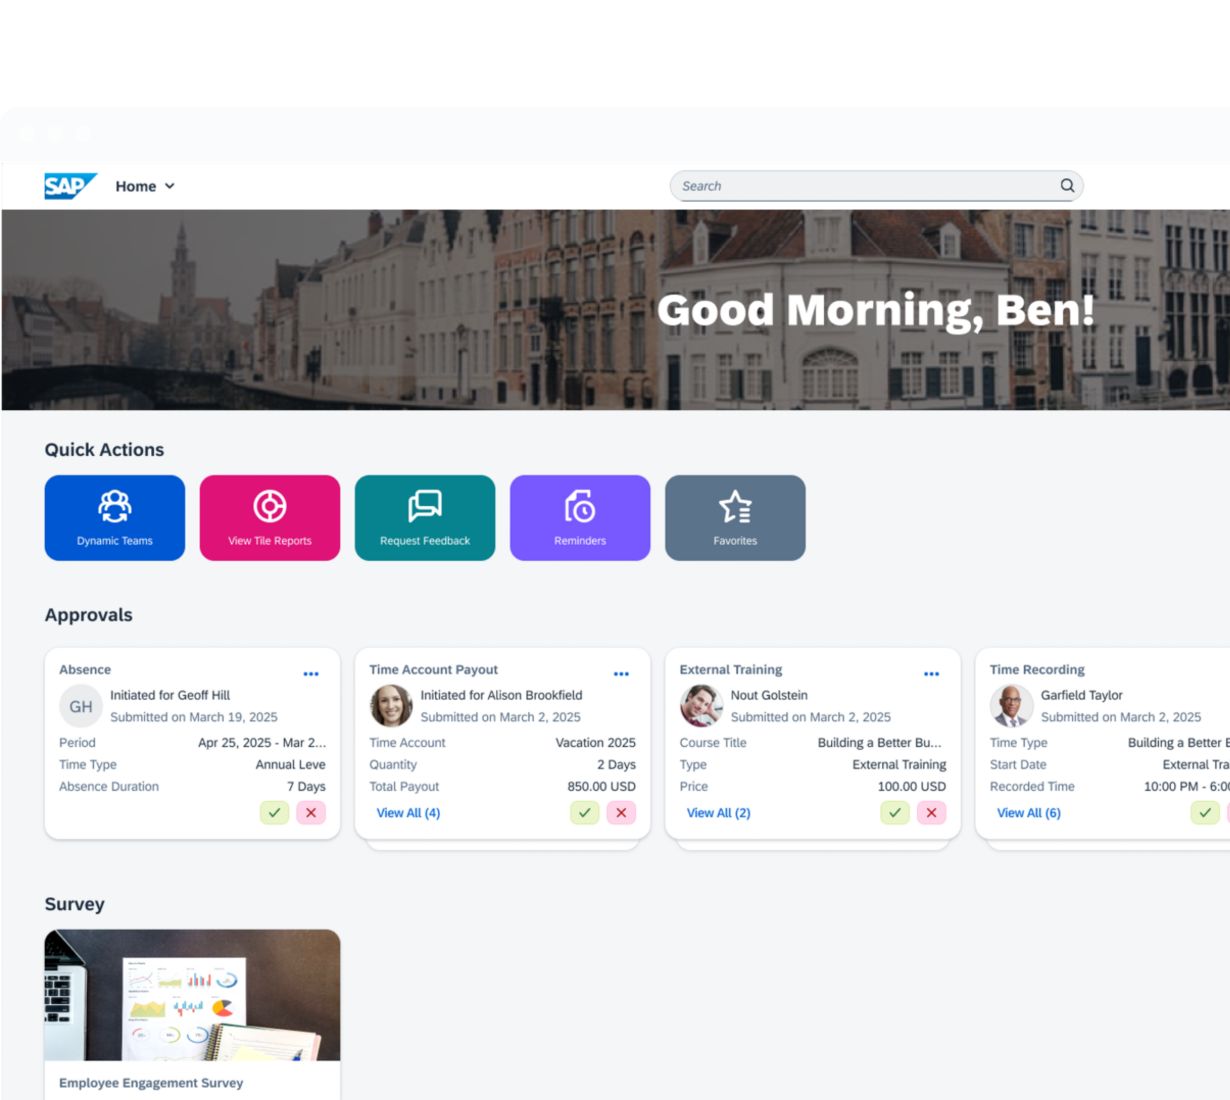Open External Training card overflow menu
Screen dimensions: 1230x1100
coord(931,674)
